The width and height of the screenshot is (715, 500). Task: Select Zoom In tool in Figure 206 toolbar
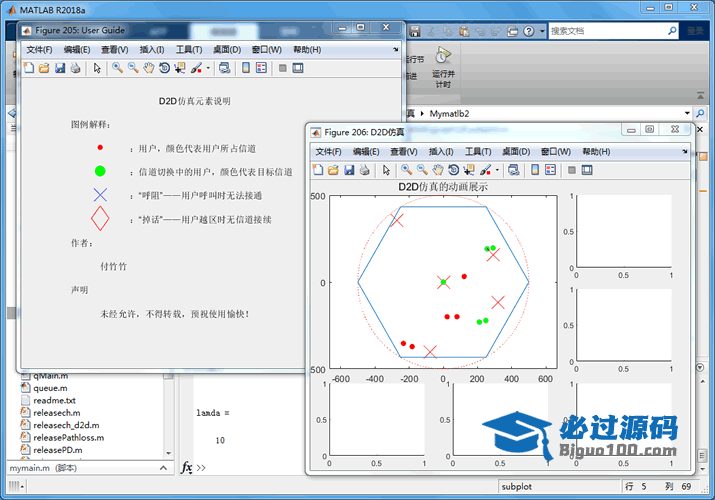click(407, 170)
